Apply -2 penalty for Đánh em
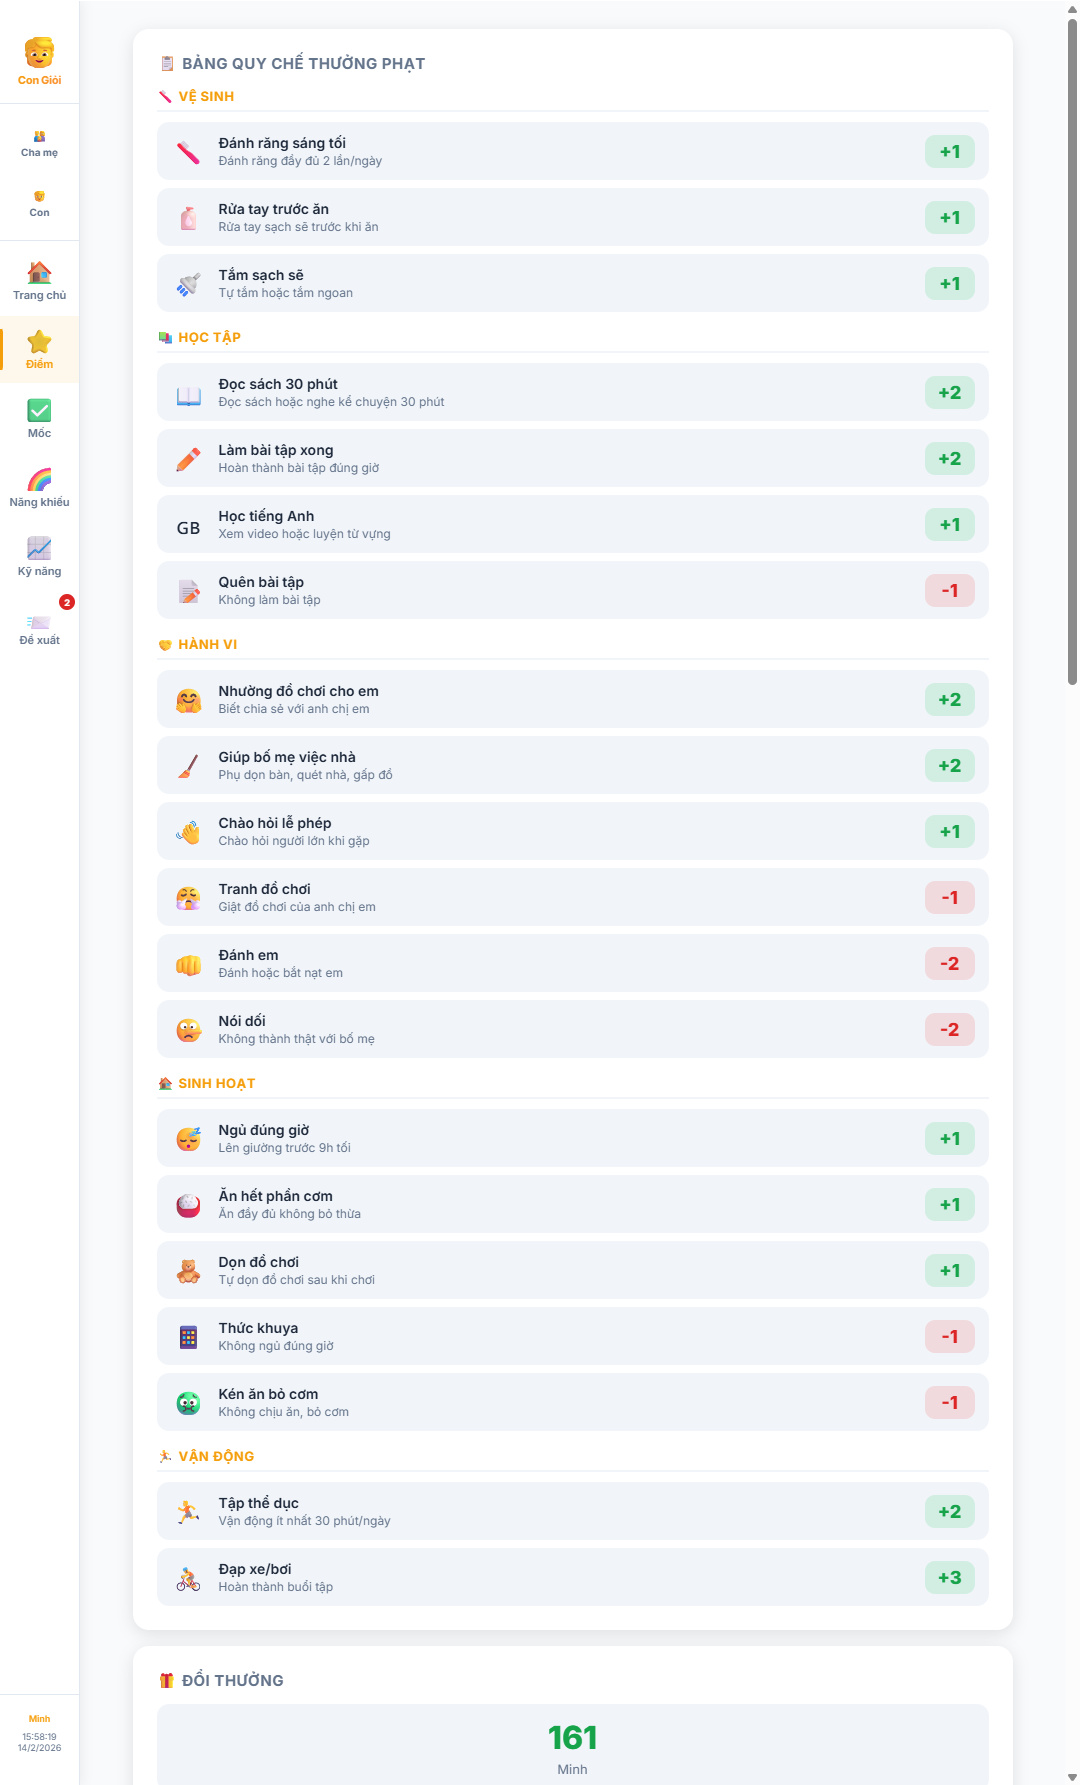This screenshot has height=1785, width=1080. coord(949,964)
